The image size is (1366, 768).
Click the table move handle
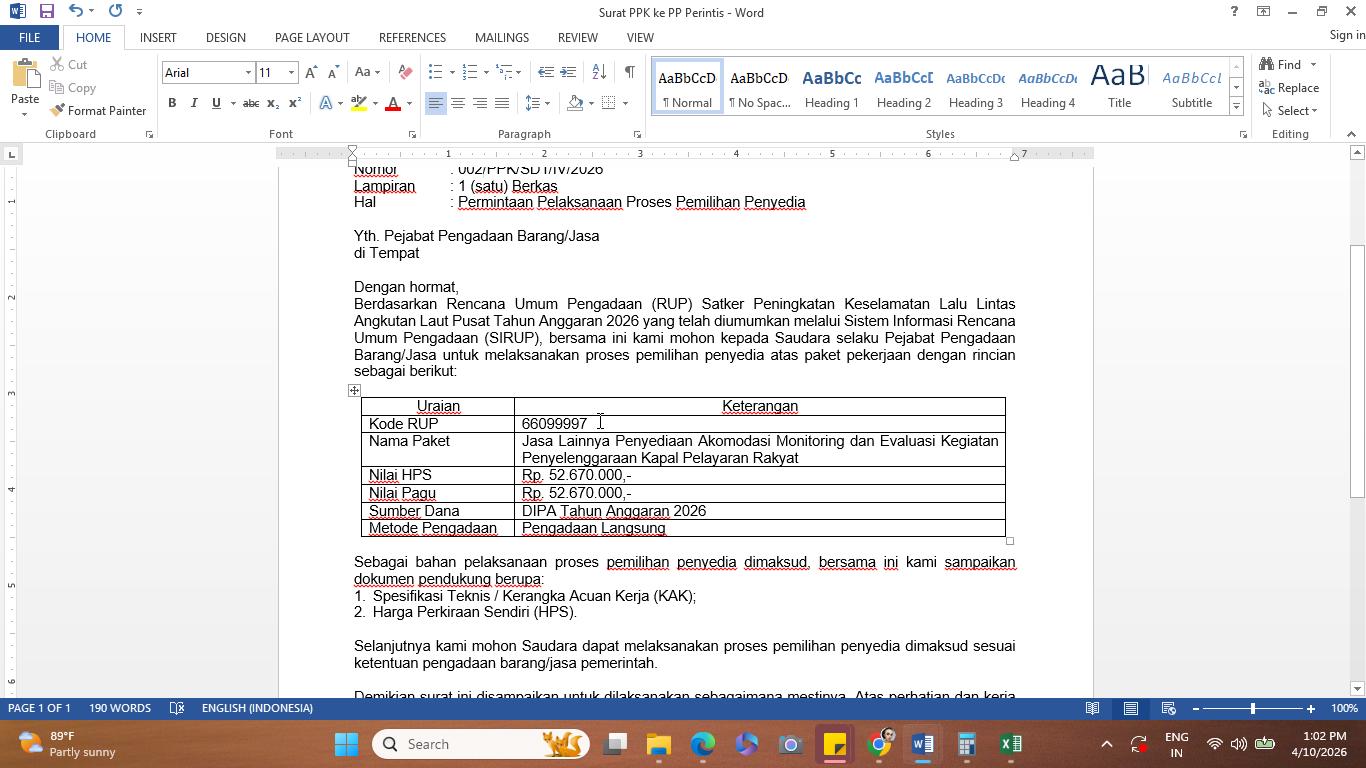pyautogui.click(x=354, y=391)
